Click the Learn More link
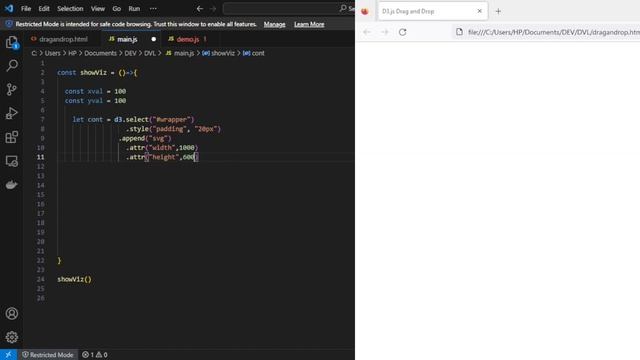The image size is (640, 360). (x=309, y=24)
